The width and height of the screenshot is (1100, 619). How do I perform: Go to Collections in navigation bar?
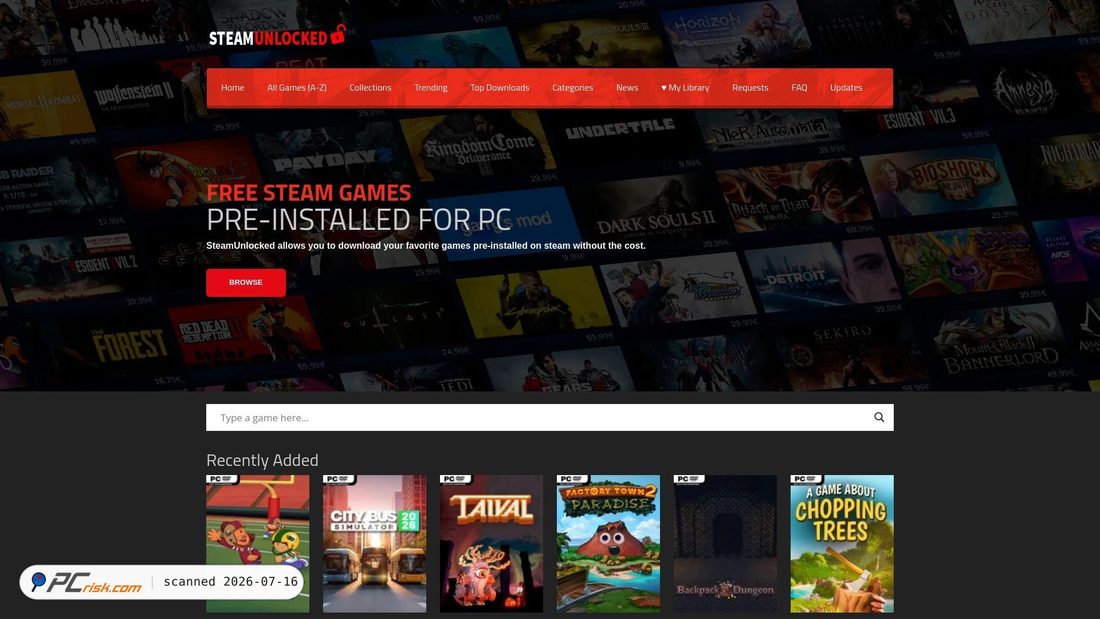tap(370, 88)
